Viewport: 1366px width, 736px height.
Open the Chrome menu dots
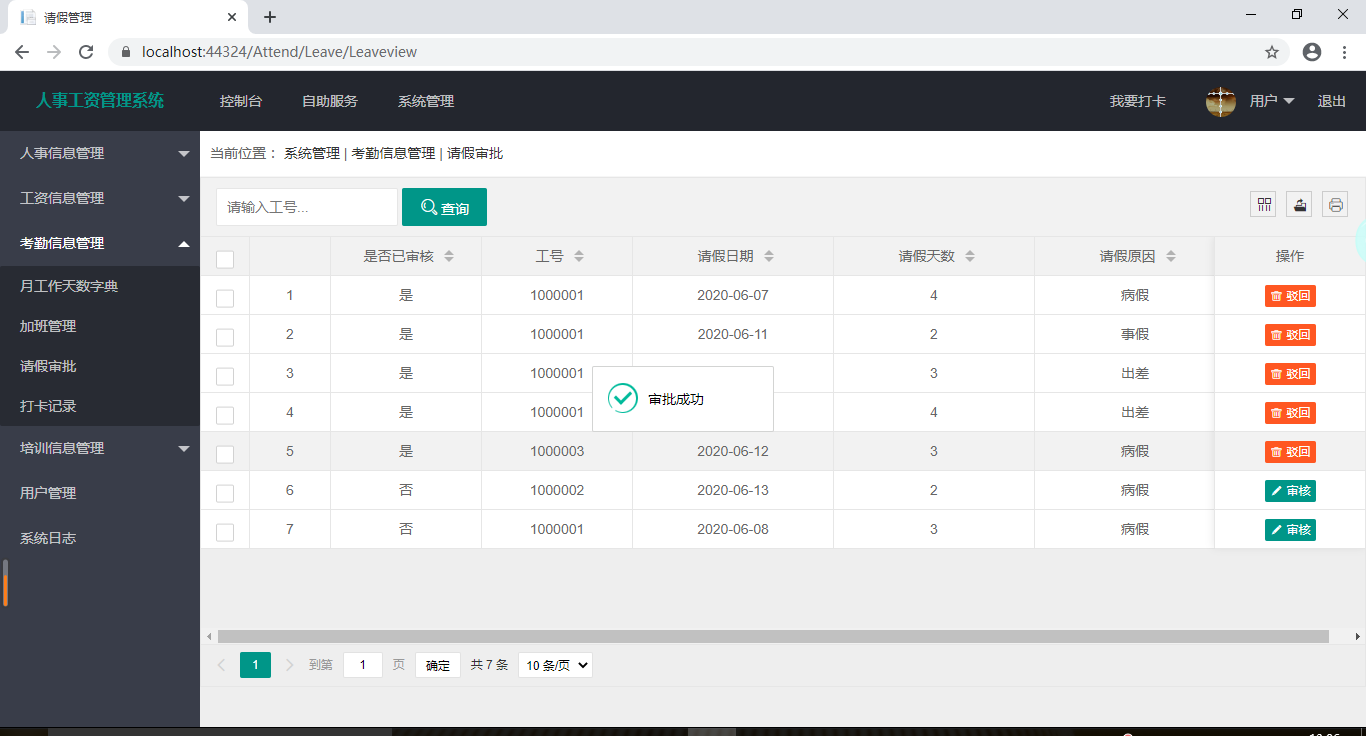(x=1345, y=52)
